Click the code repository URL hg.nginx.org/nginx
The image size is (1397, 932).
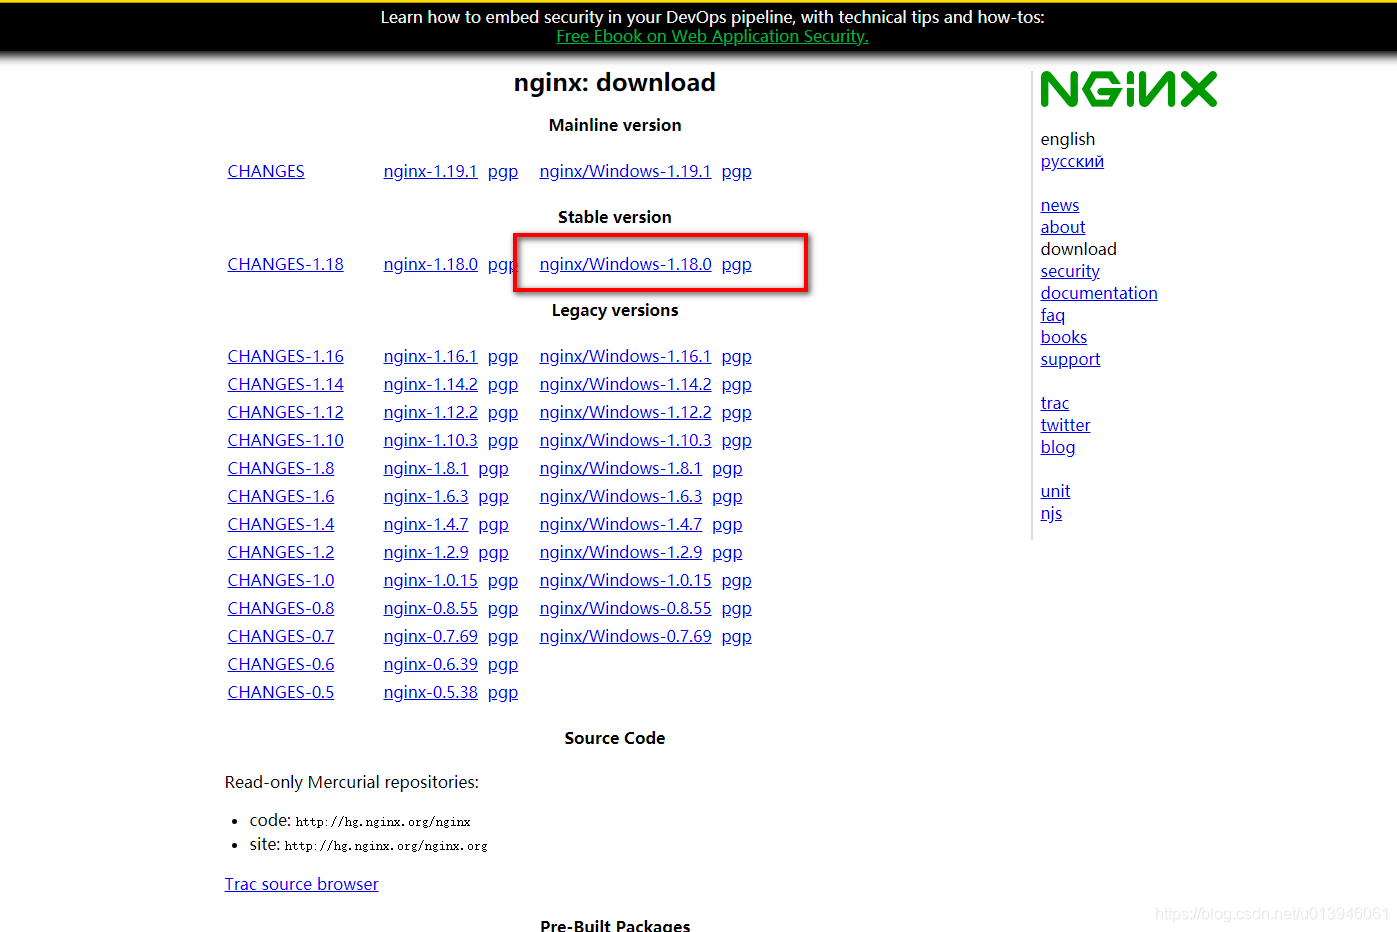click(383, 822)
